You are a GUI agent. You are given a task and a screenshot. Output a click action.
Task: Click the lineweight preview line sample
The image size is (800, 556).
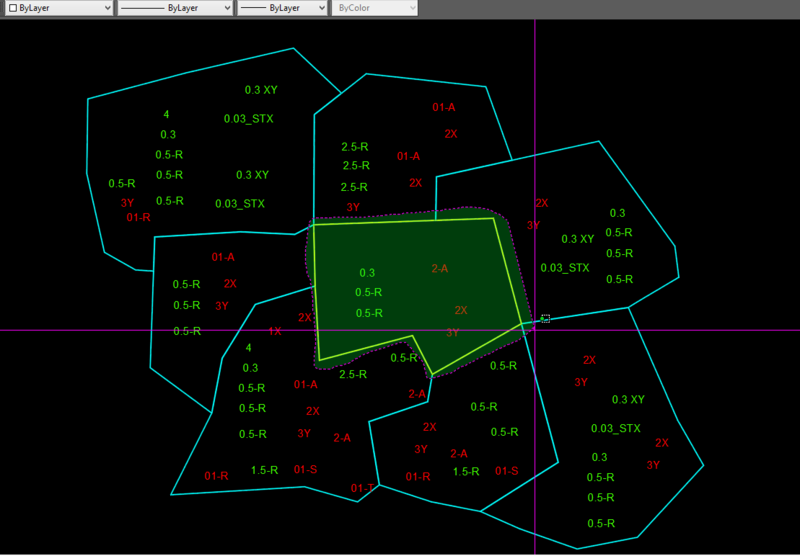253,9
